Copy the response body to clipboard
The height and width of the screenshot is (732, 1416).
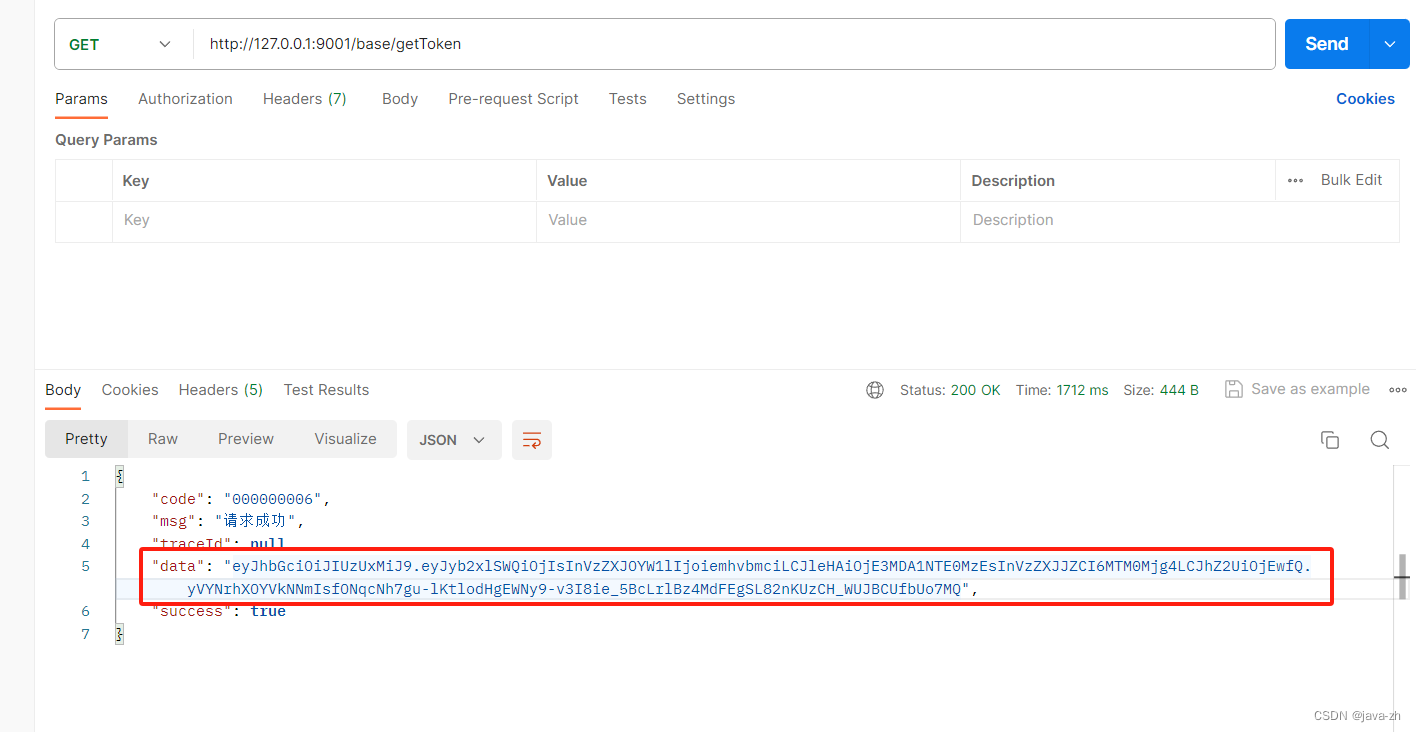click(x=1330, y=440)
